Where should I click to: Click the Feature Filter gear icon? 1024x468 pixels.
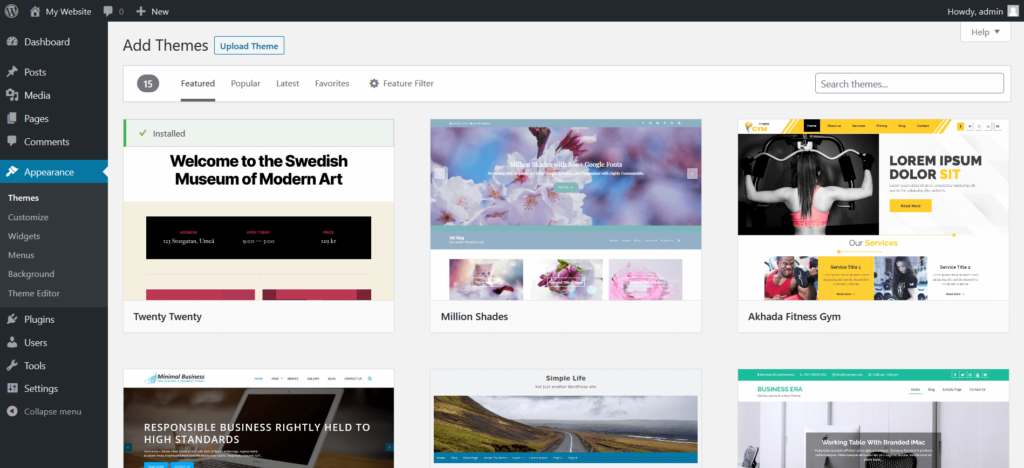coord(374,84)
